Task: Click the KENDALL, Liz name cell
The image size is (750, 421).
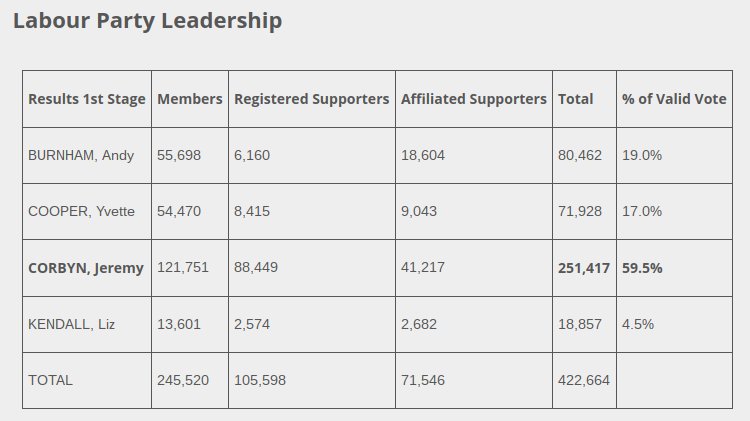Action: 71,324
